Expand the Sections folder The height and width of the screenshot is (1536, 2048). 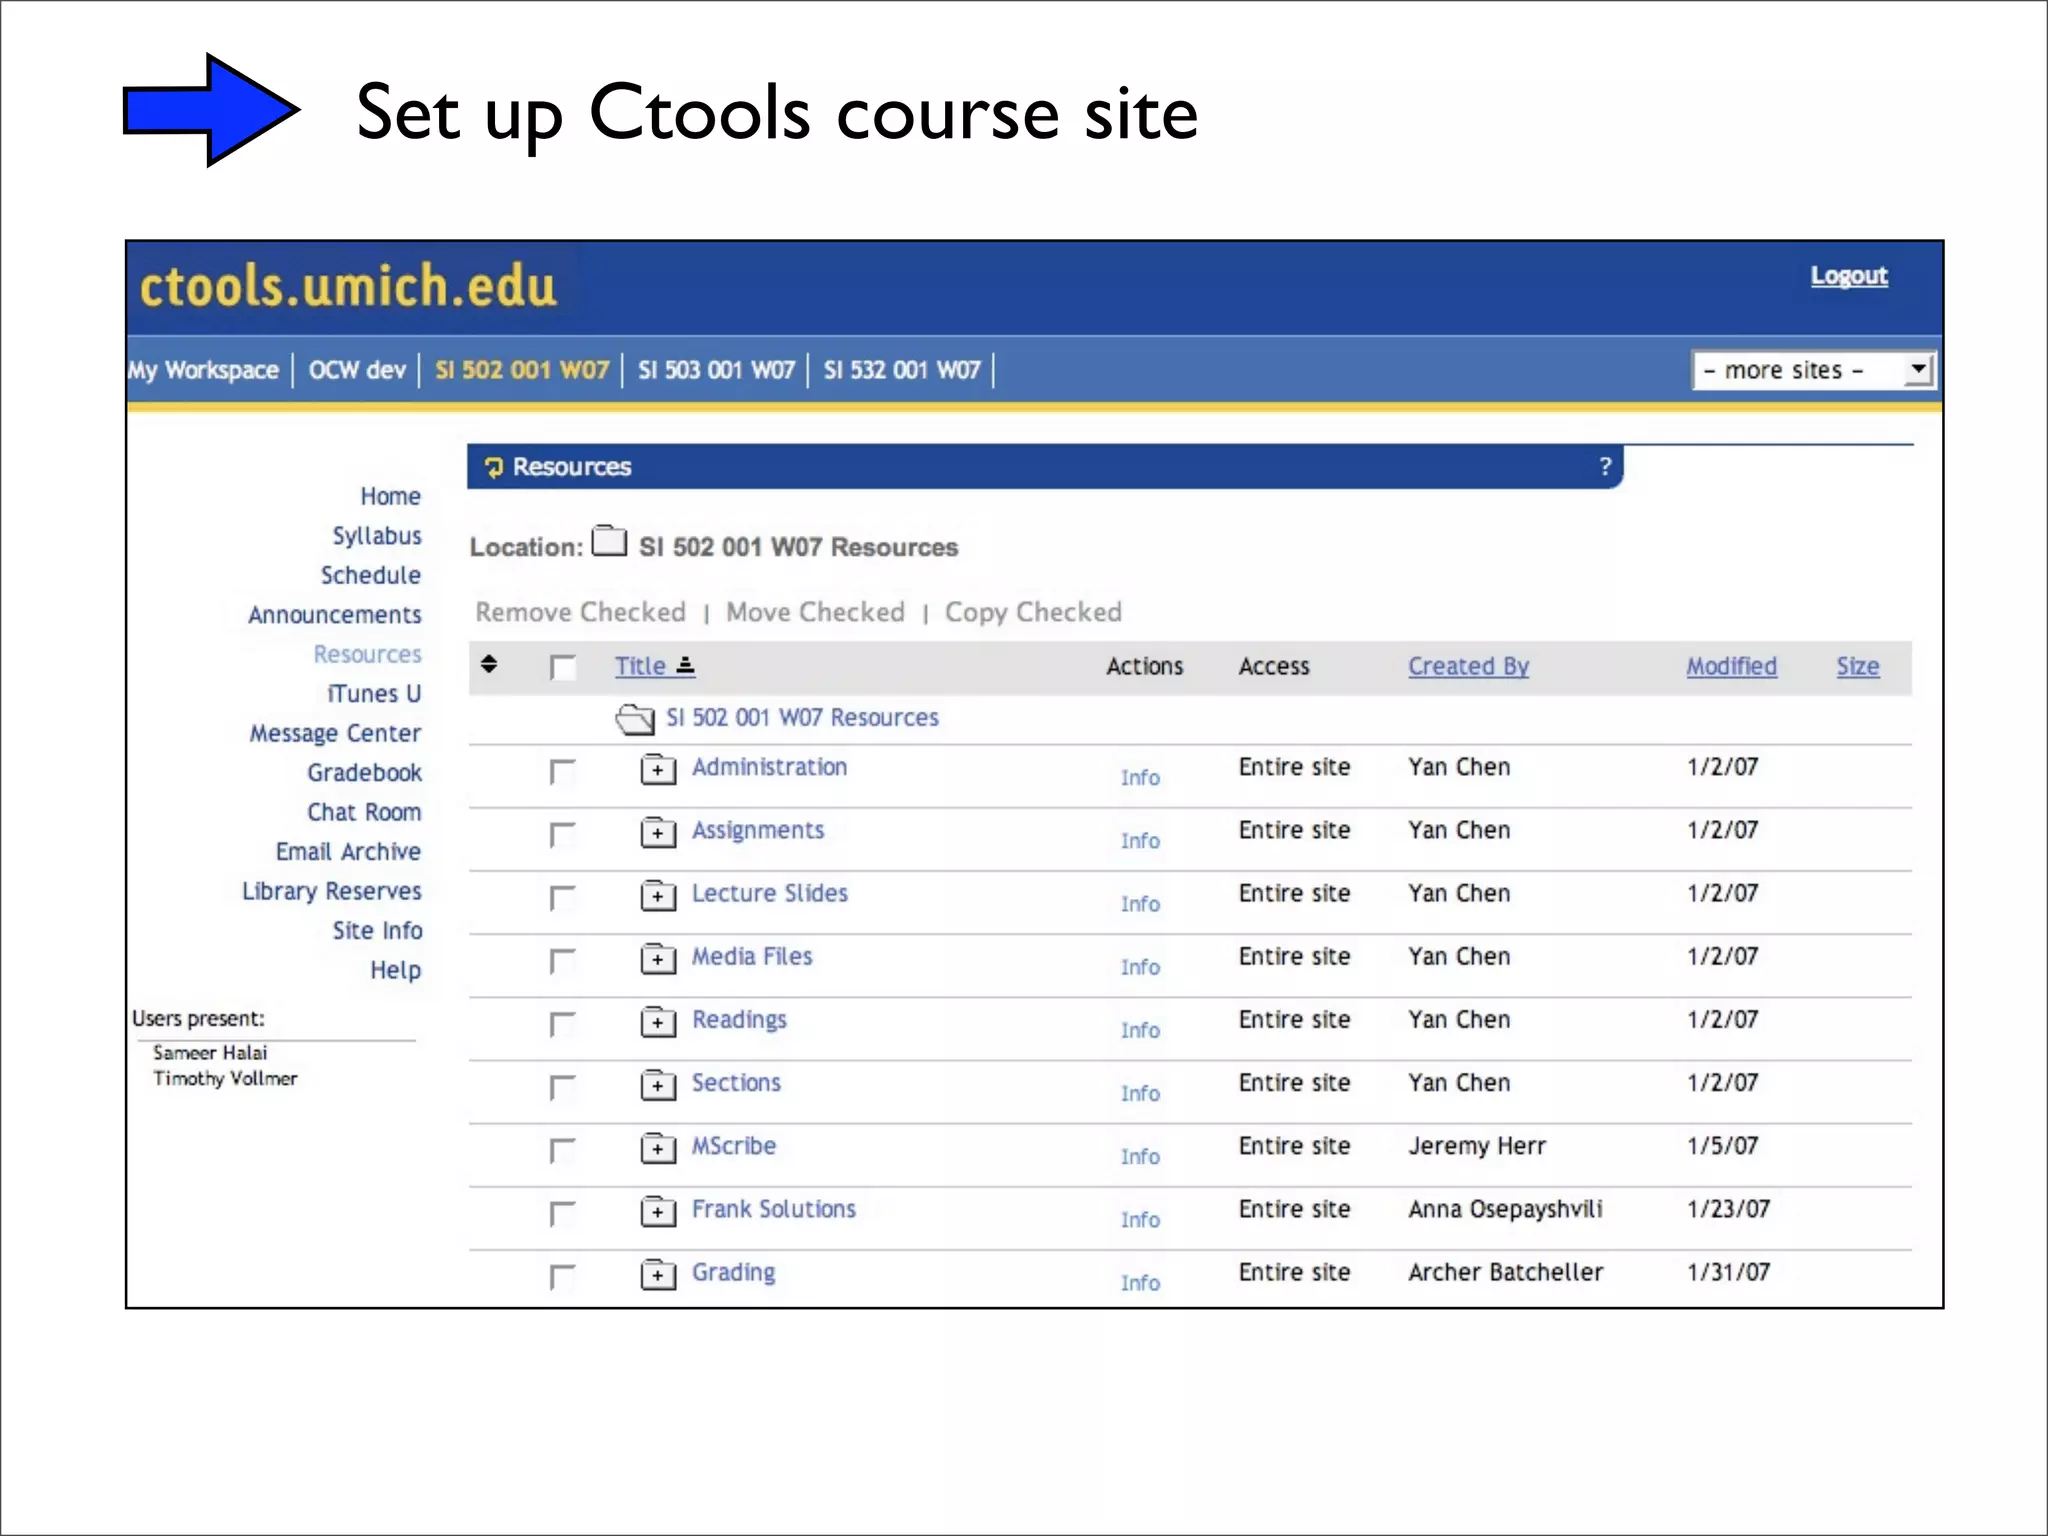658,1084
